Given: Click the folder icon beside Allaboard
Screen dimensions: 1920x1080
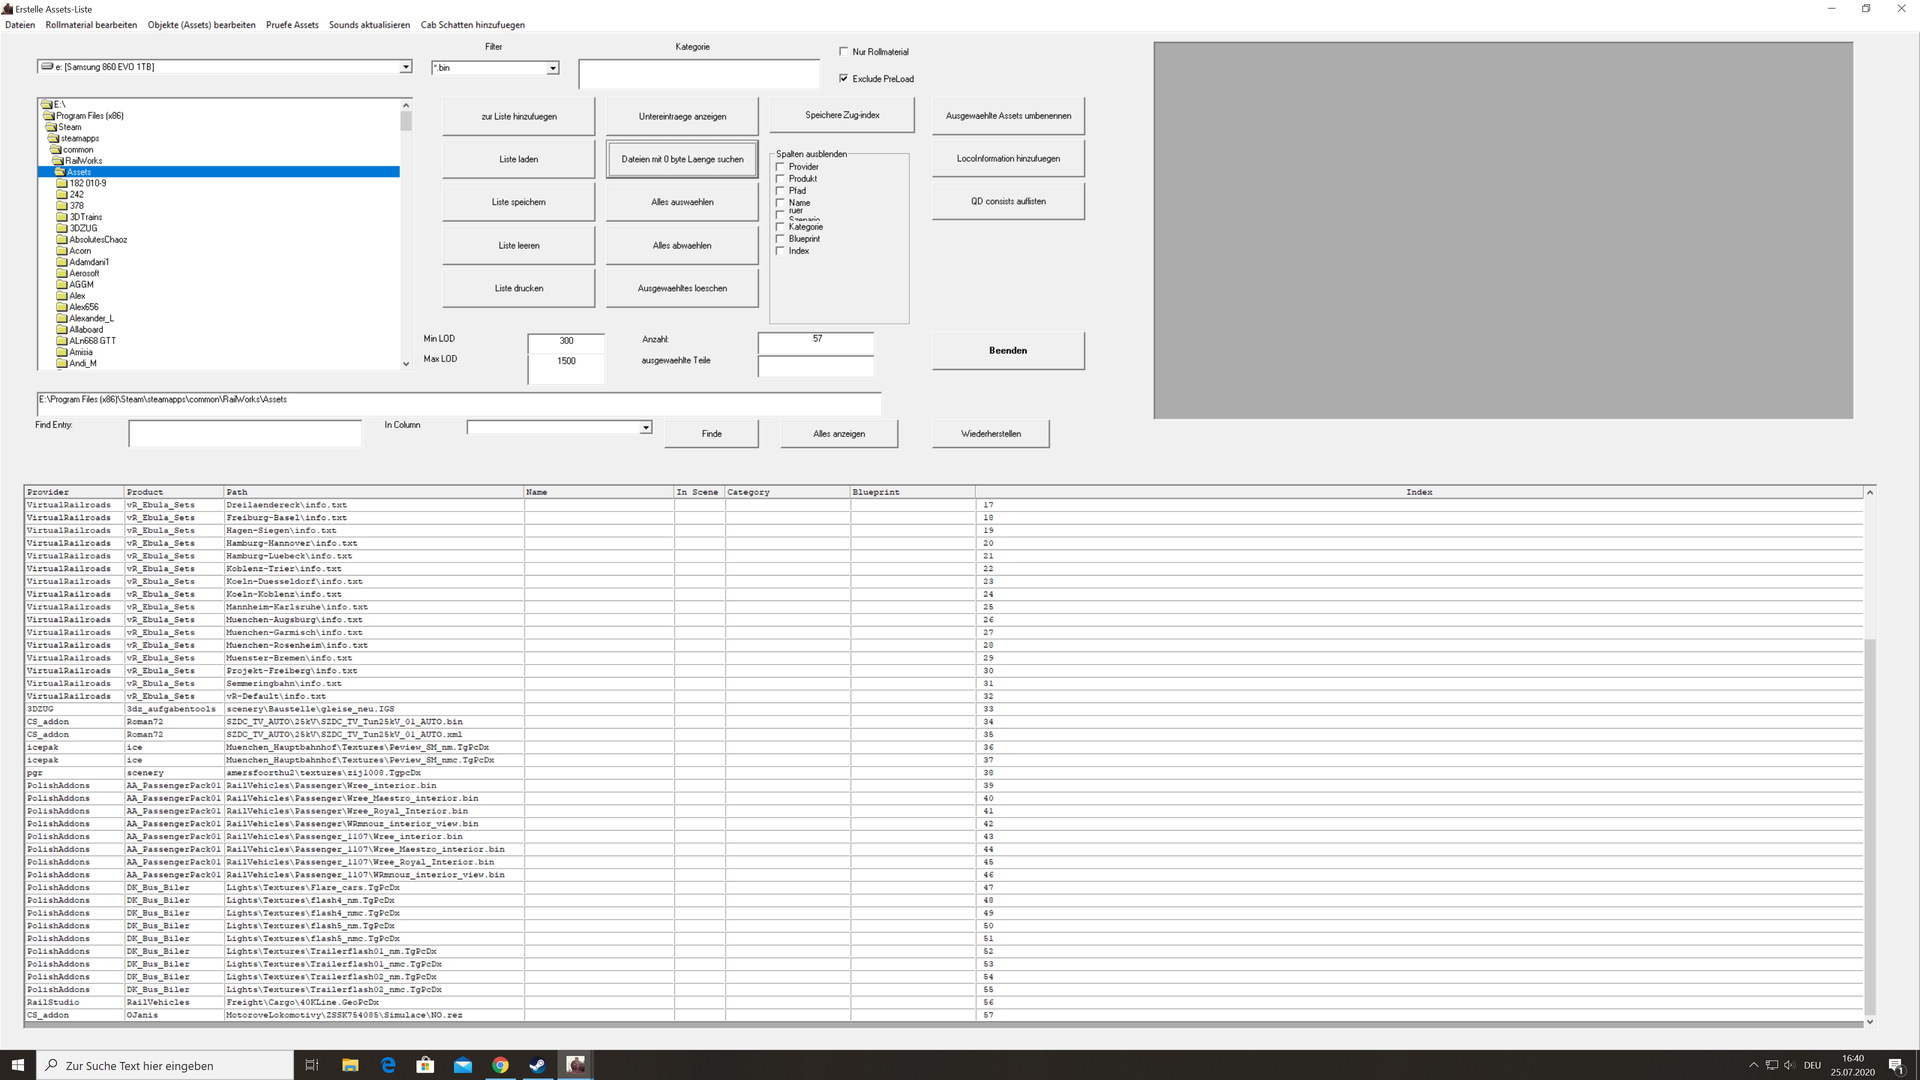Looking at the screenshot, I should coord(62,330).
